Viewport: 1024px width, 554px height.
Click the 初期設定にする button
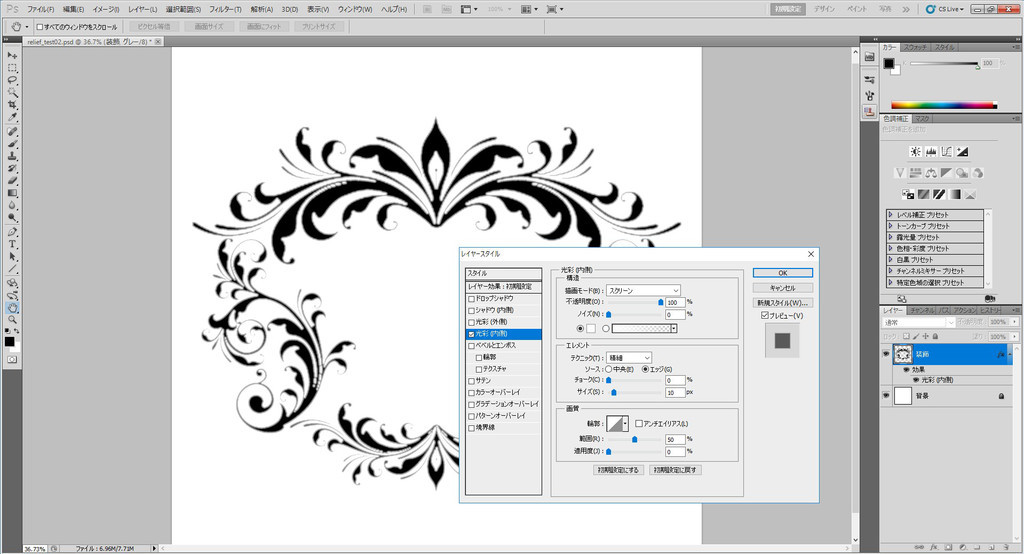pos(618,470)
